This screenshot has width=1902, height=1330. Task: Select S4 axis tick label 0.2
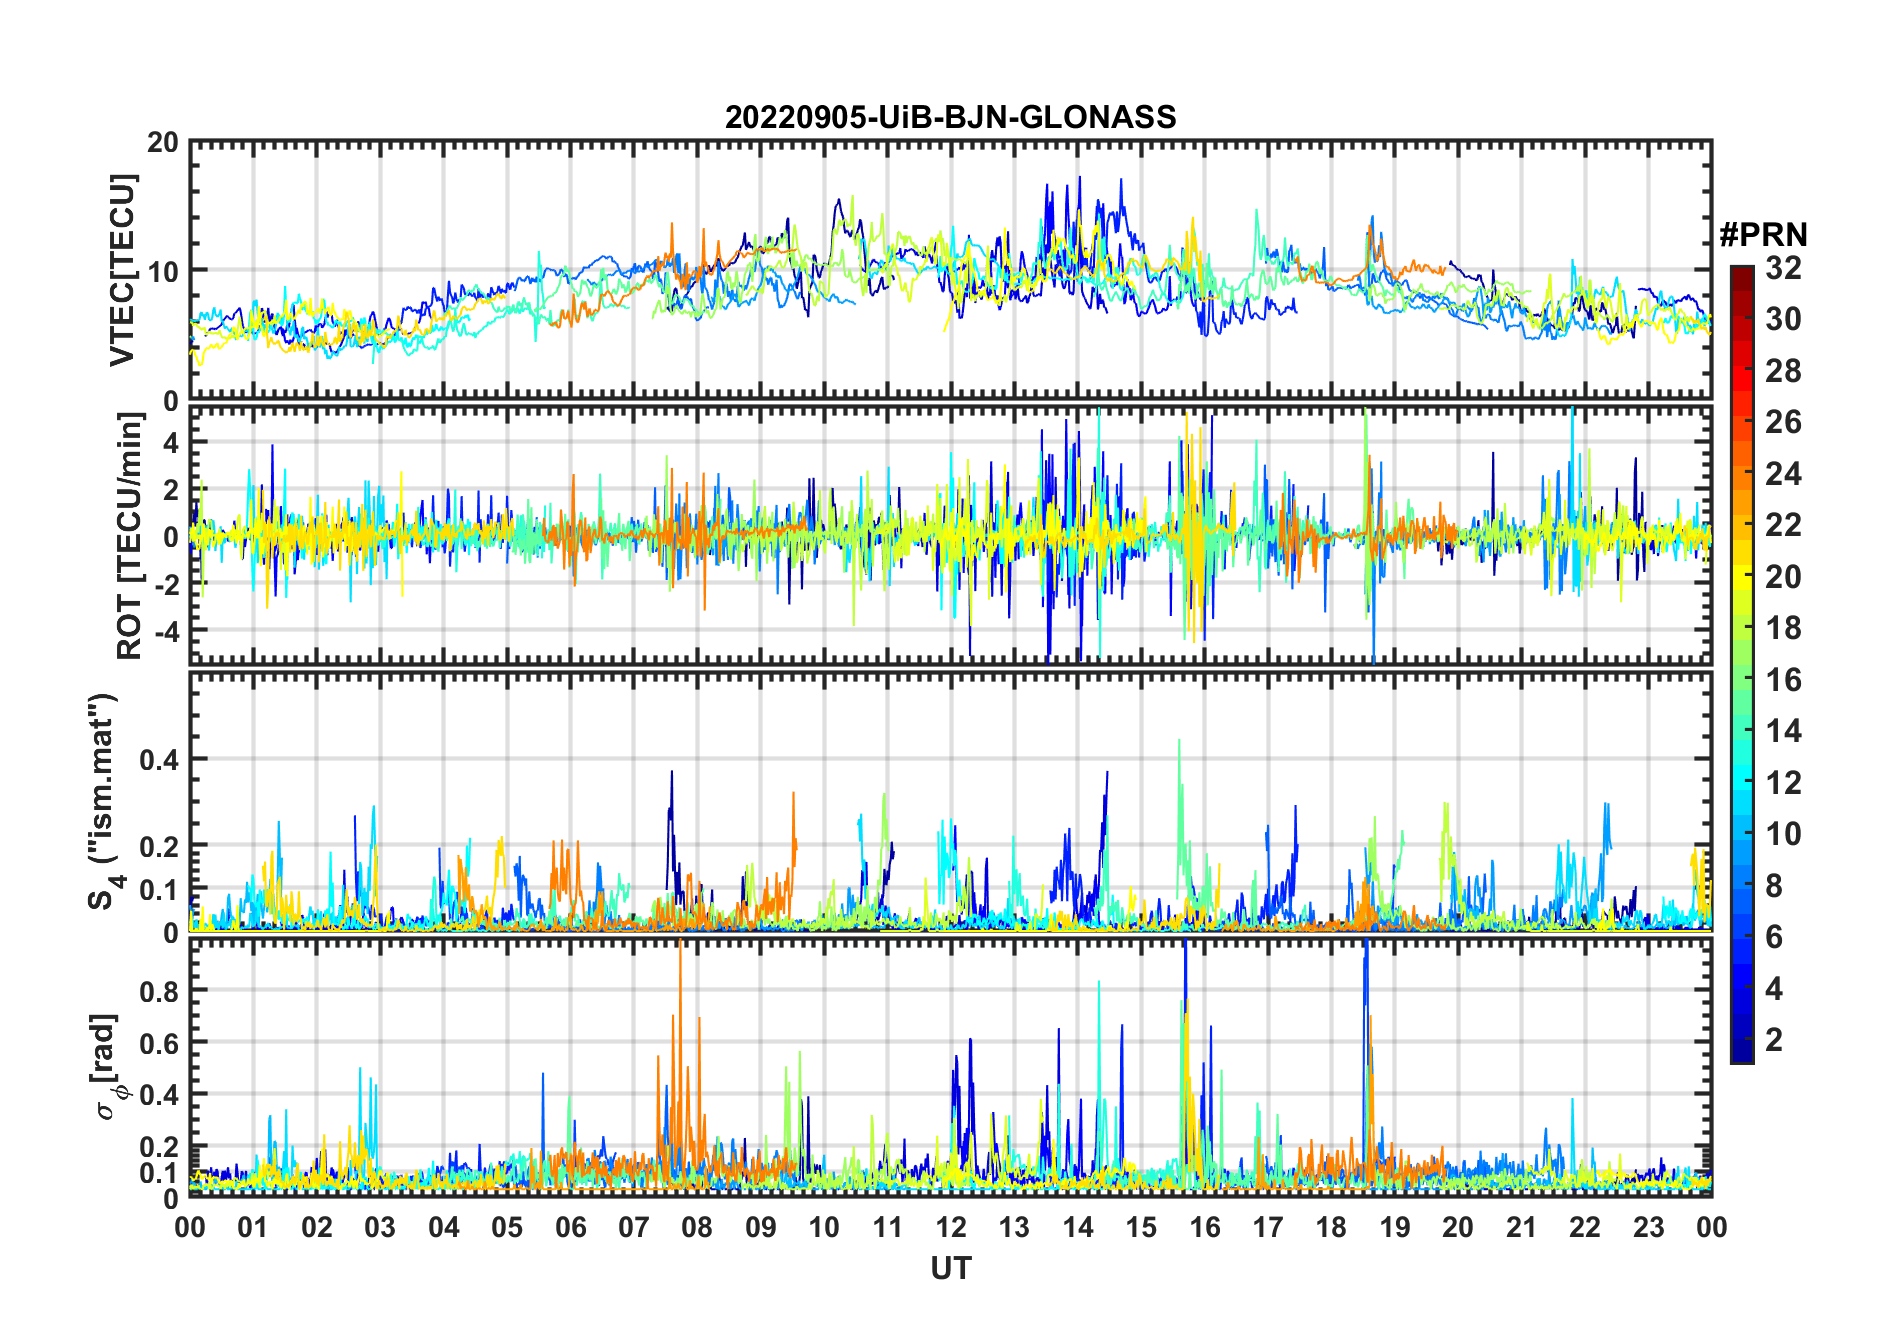point(159,846)
